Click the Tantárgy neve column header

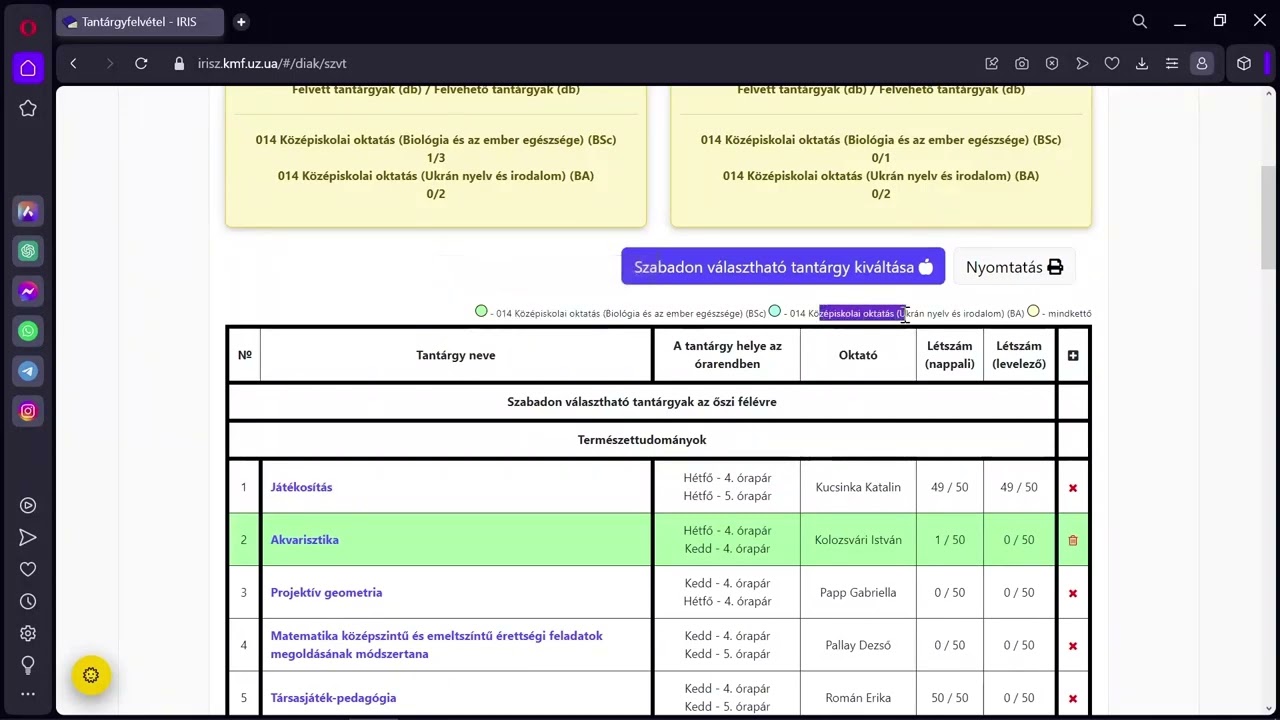tap(455, 355)
